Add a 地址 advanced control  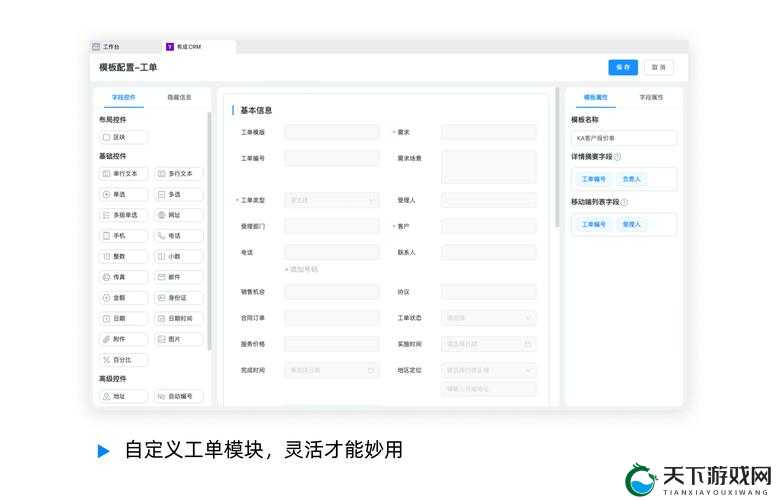click(x=123, y=396)
